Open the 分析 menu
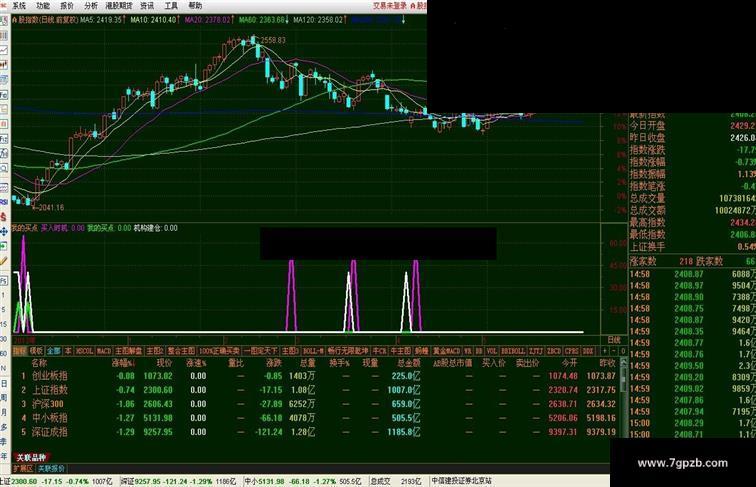Viewport: 756px width, 487px height. coord(91,6)
